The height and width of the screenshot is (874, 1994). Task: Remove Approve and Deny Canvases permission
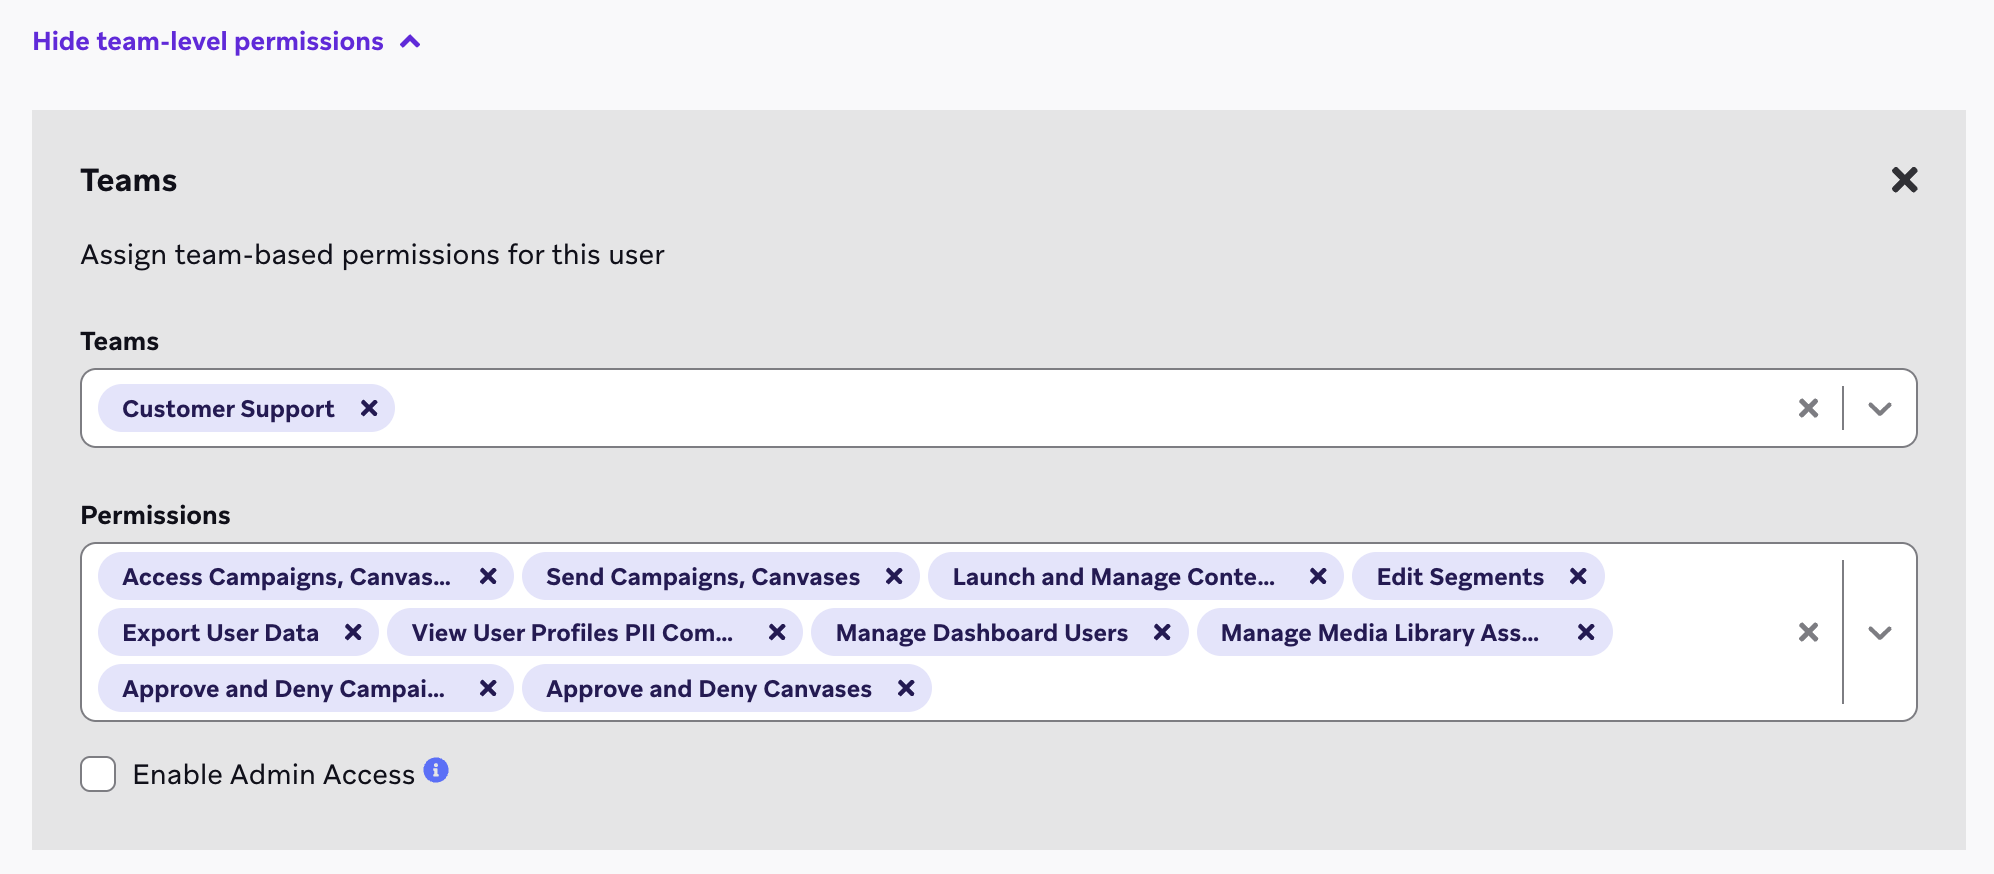[906, 688]
